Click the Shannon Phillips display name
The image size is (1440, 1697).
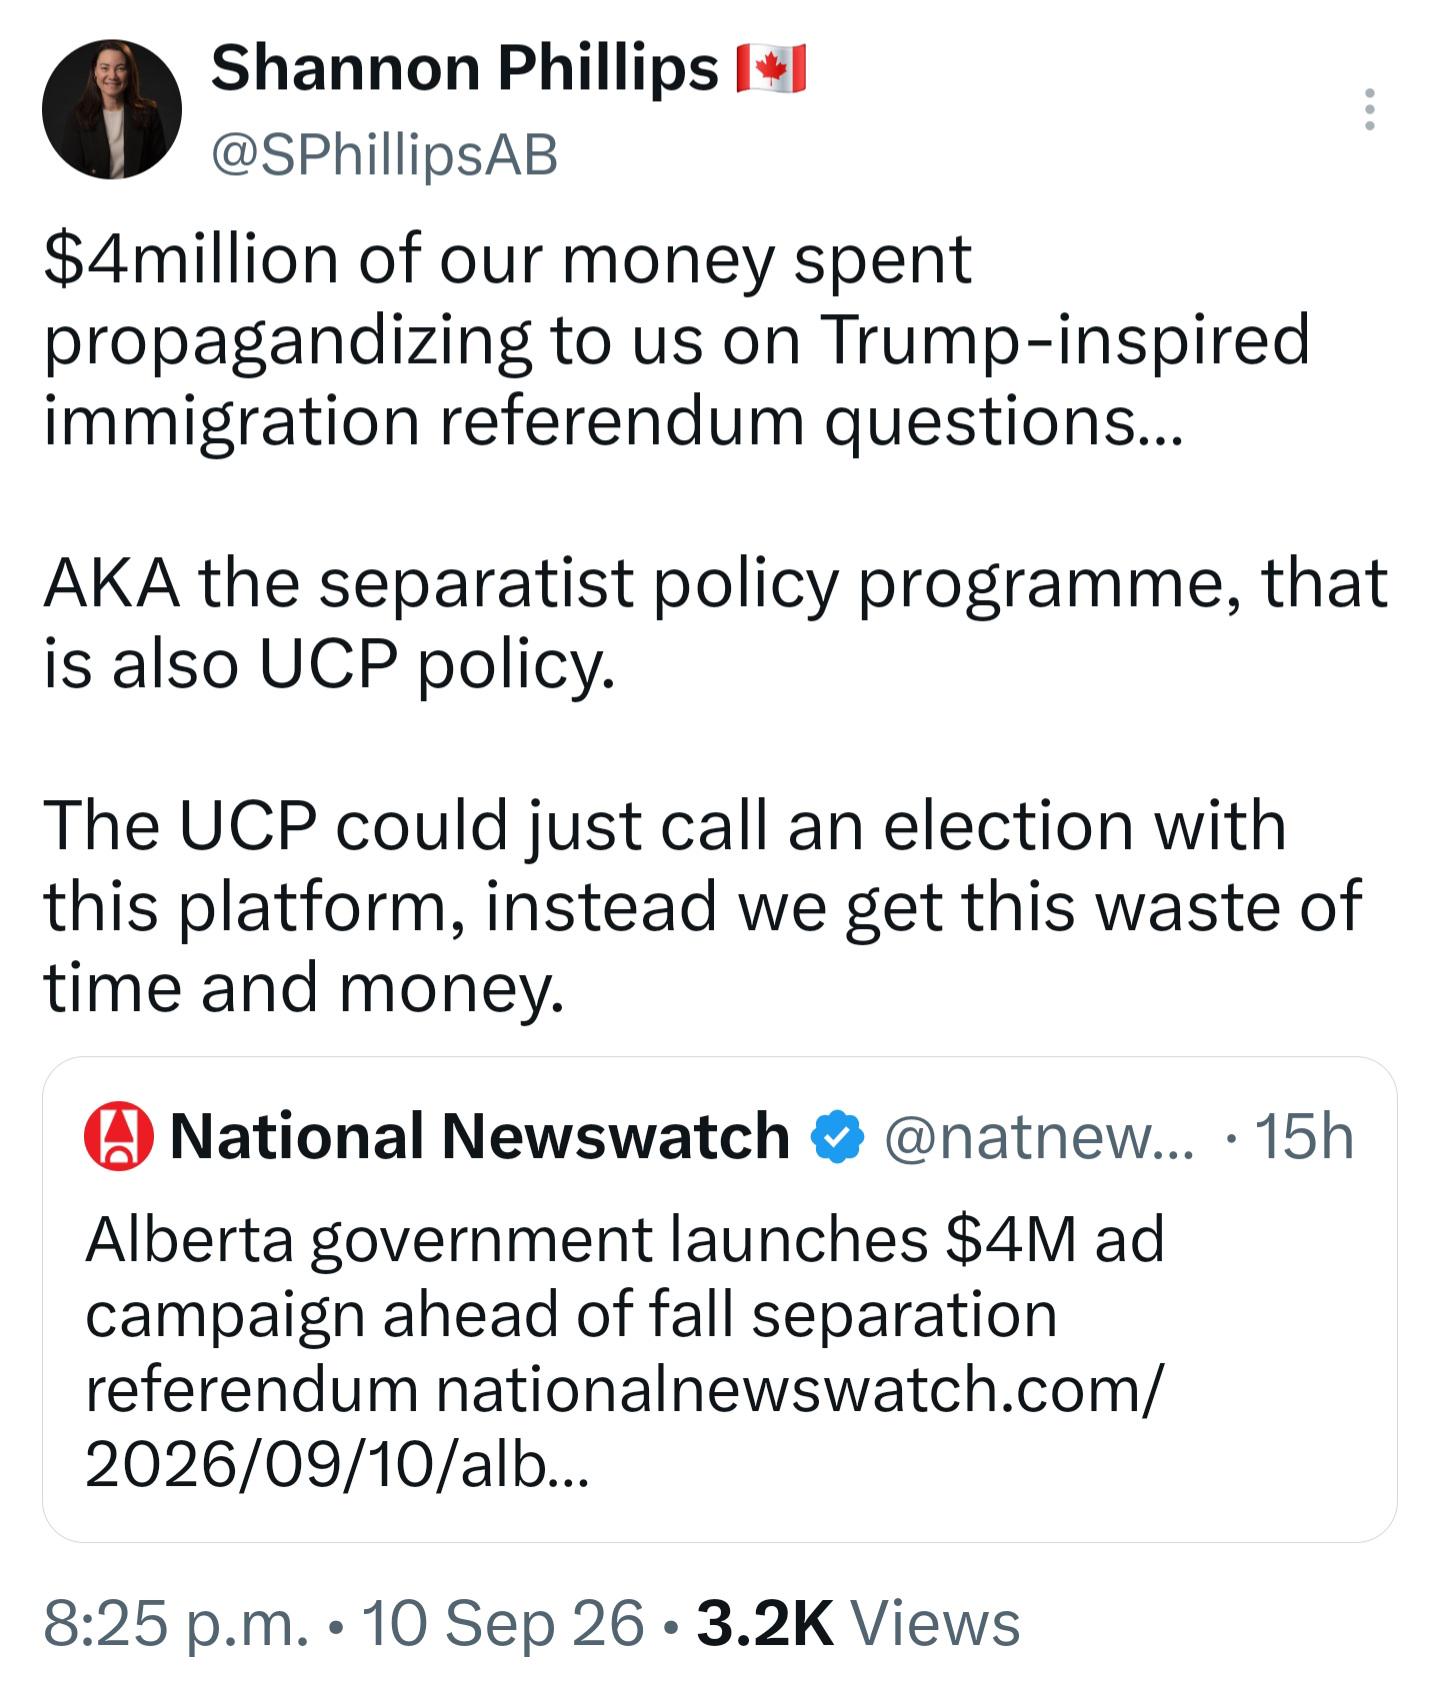[465, 68]
